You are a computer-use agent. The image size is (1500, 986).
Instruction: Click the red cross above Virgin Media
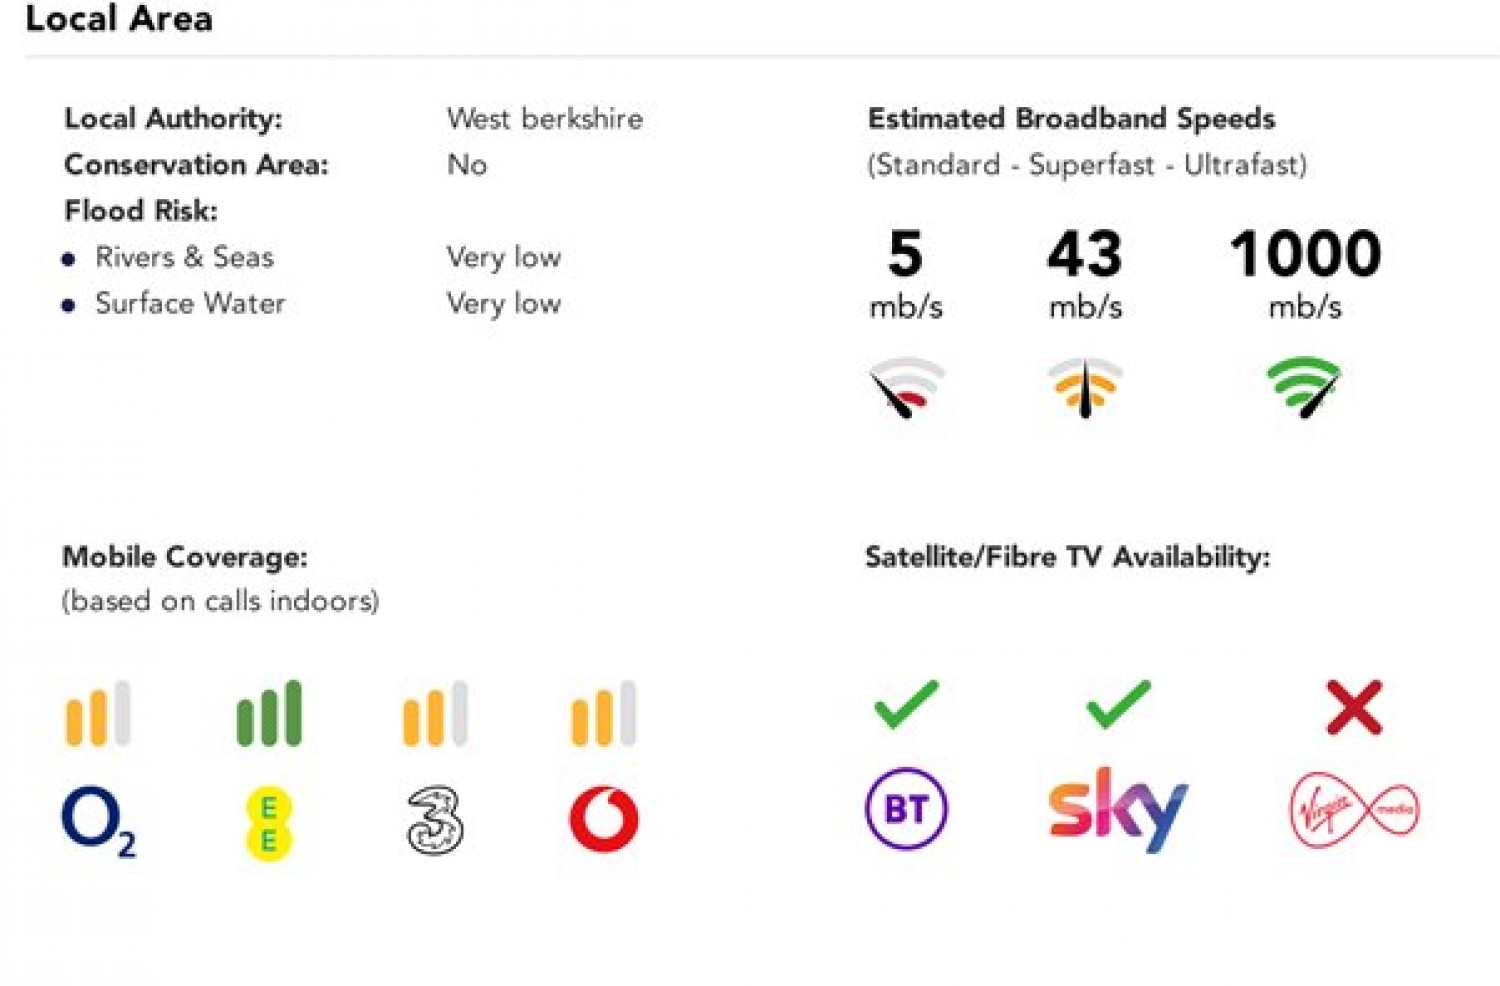pyautogui.click(x=1354, y=707)
